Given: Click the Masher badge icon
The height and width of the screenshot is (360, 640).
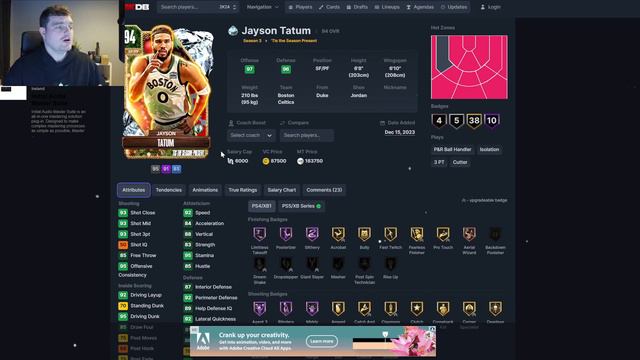Looking at the screenshot, I should click(x=338, y=264).
